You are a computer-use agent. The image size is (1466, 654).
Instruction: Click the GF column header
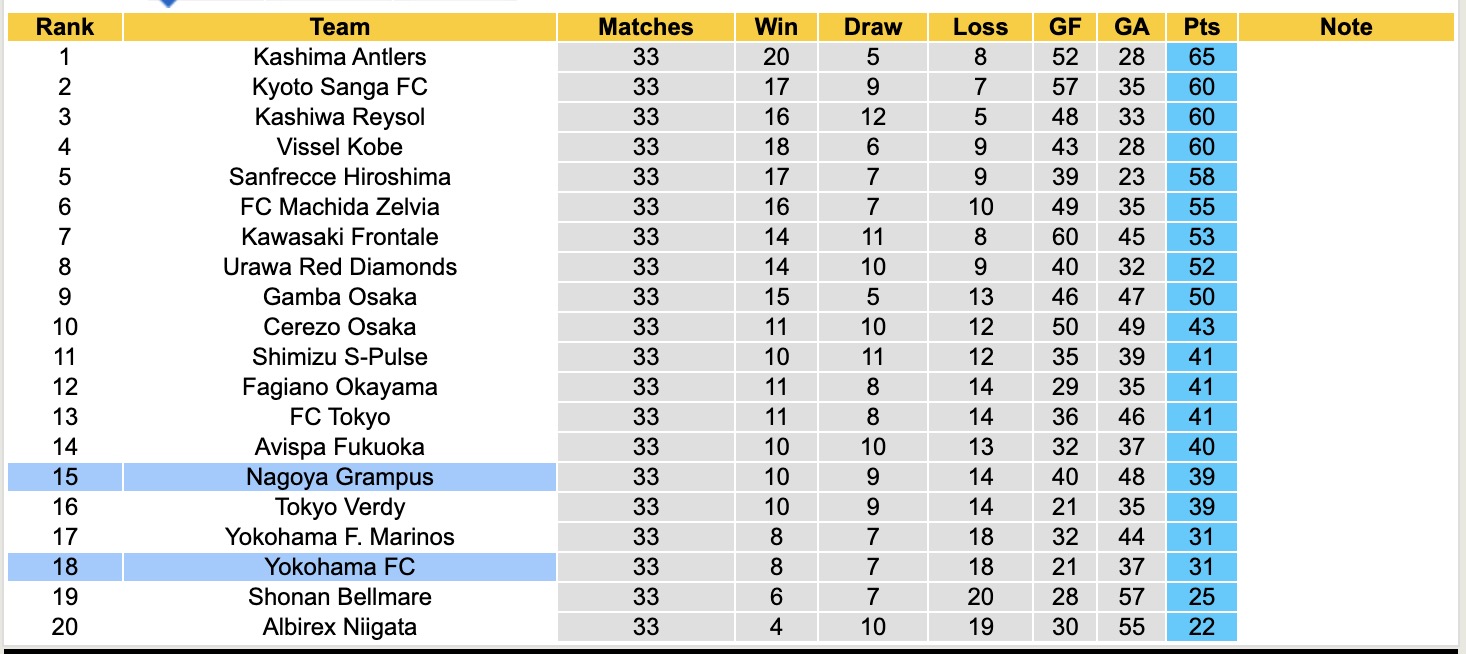point(1065,27)
